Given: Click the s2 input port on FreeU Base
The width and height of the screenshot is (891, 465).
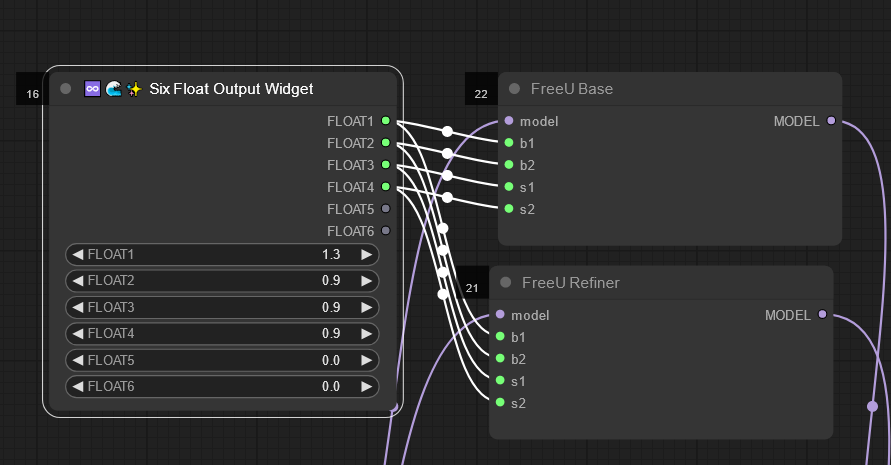Looking at the screenshot, I should [509, 209].
